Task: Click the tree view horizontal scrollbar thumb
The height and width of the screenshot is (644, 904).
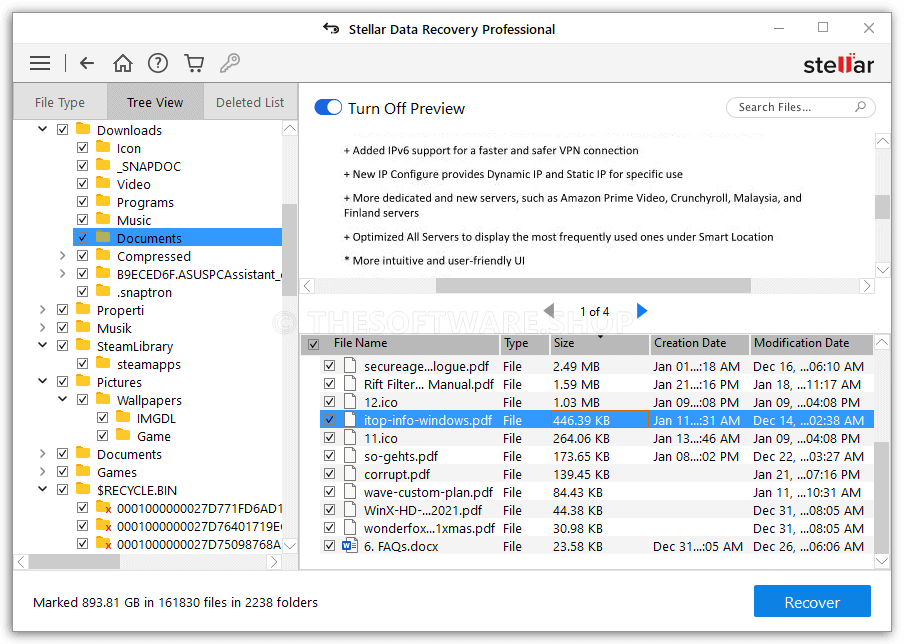Action: pos(74,562)
